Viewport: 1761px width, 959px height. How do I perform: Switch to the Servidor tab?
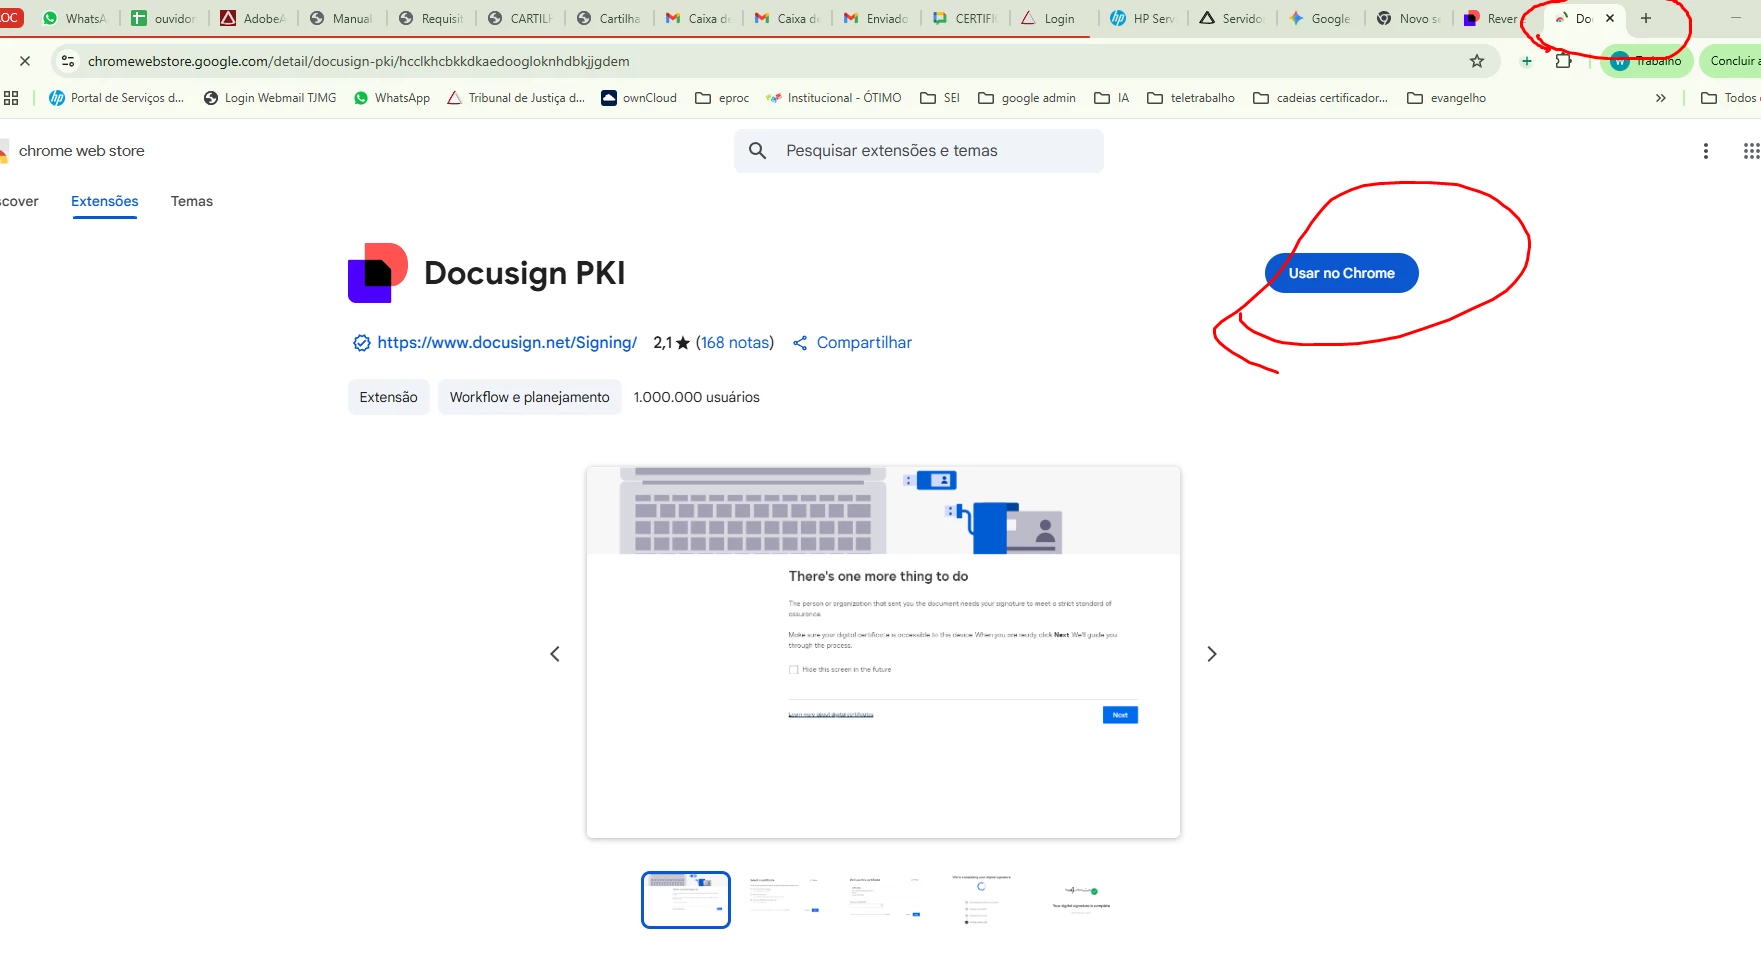tap(1232, 18)
